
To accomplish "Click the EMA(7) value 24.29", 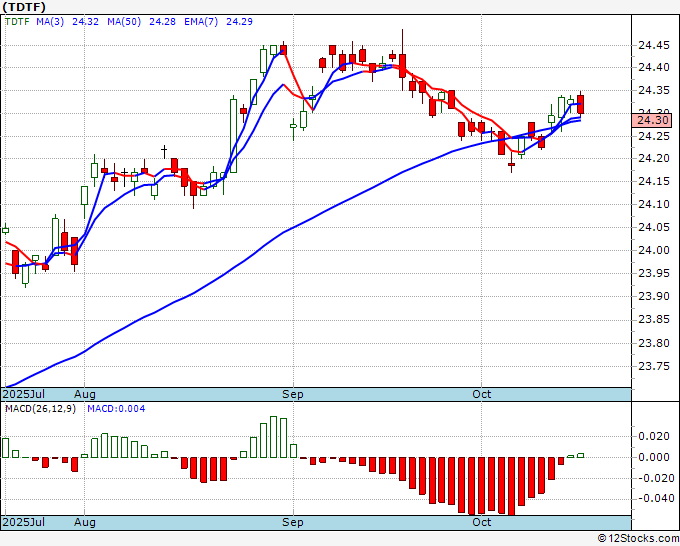I will 239,22.
